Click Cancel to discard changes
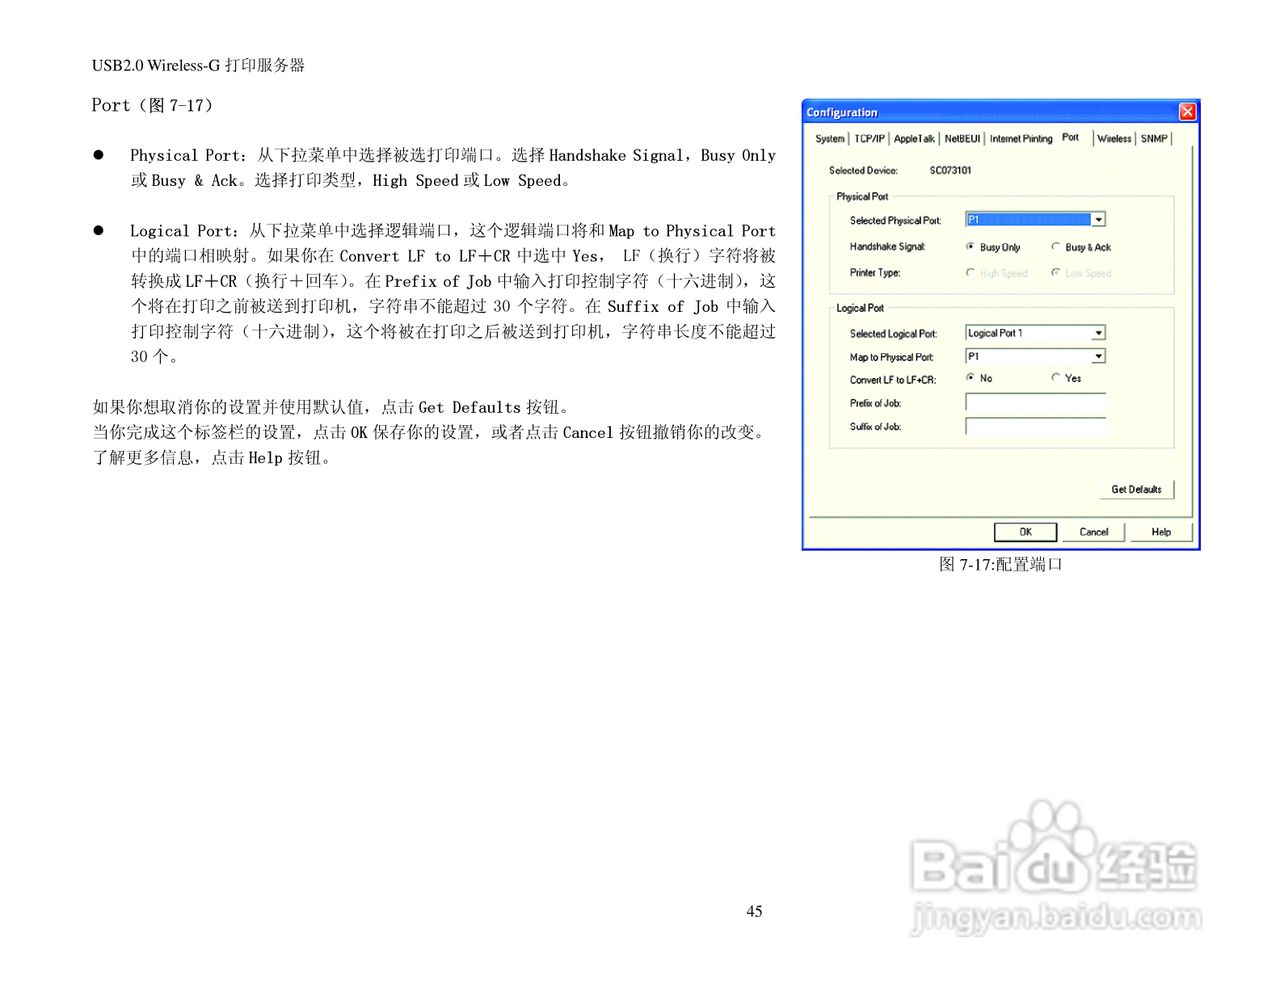The height and width of the screenshot is (989, 1280). (x=1093, y=531)
